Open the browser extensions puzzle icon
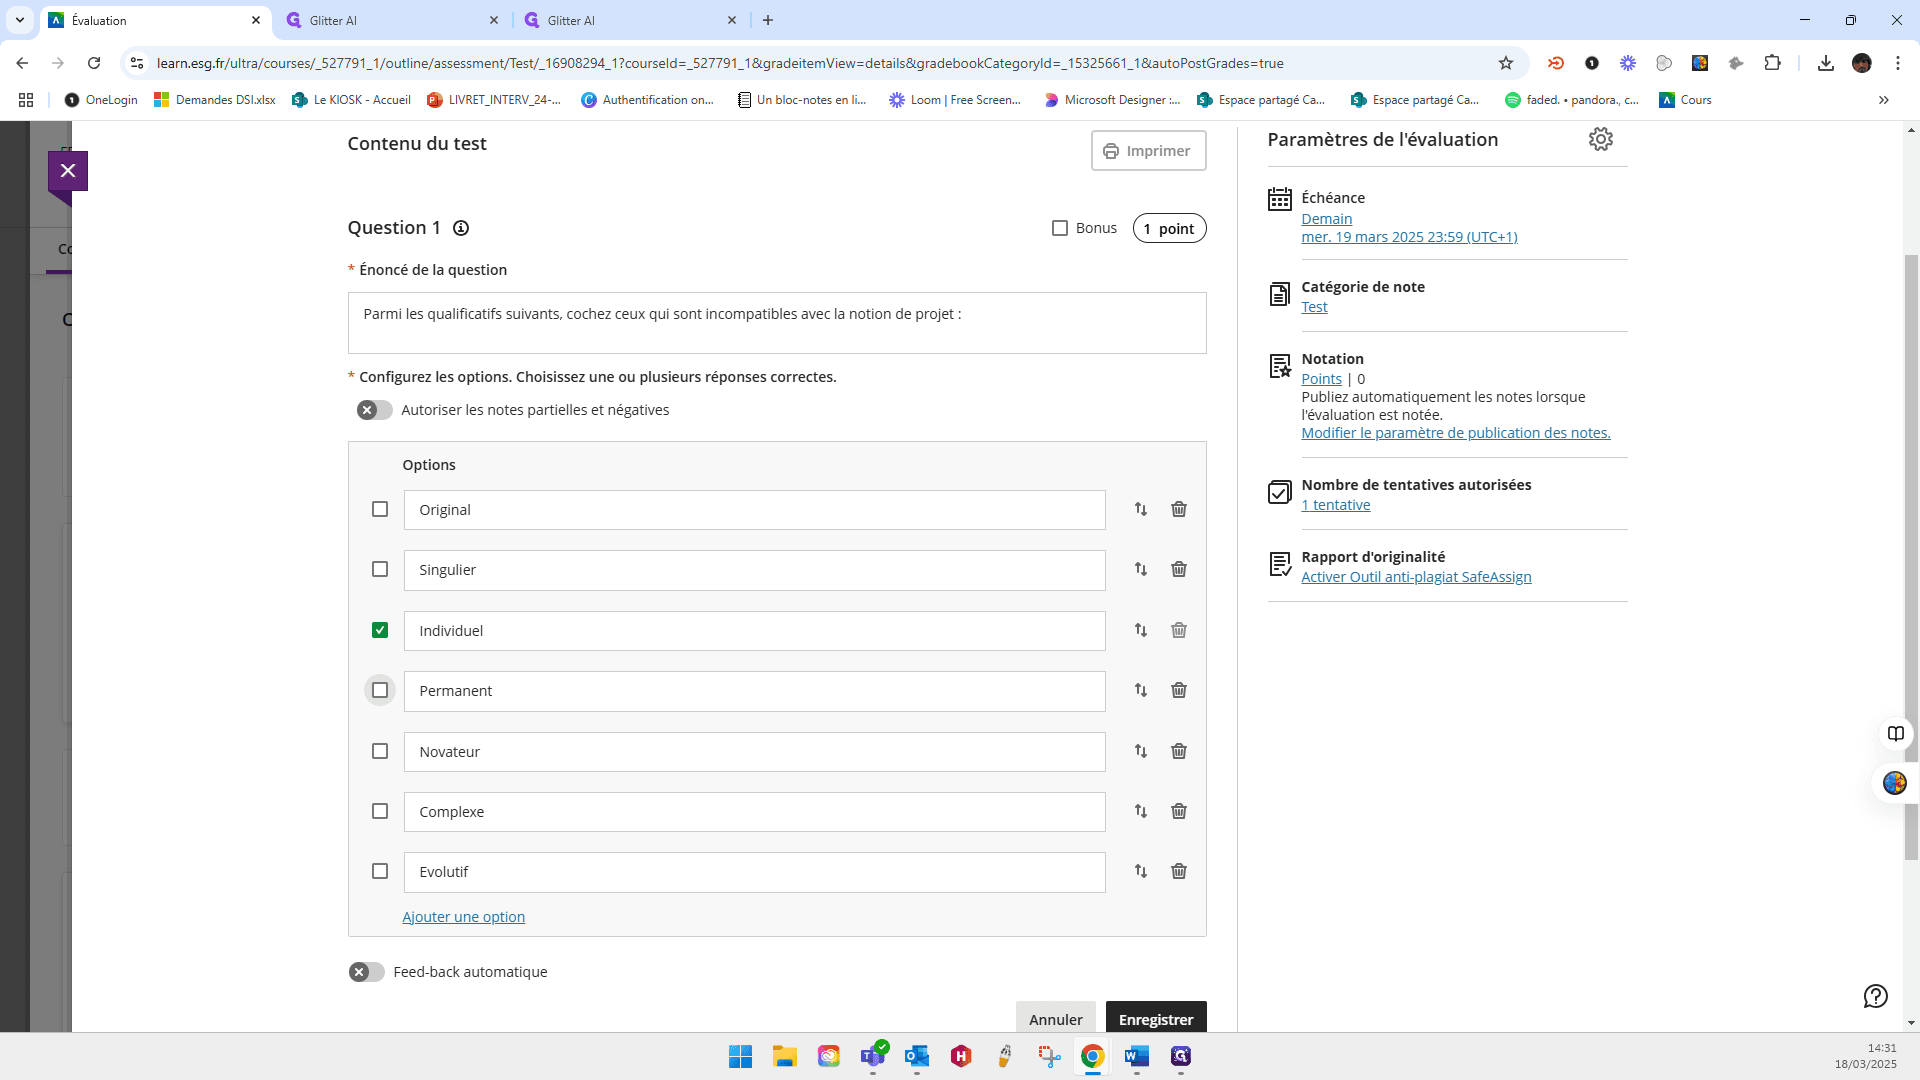The image size is (1920, 1080). click(x=1772, y=63)
